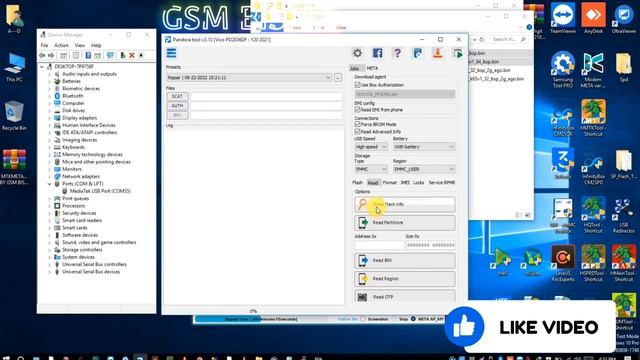640x360 pixels.
Task: Toggle Read Advanced Info checkbox
Action: click(358, 131)
